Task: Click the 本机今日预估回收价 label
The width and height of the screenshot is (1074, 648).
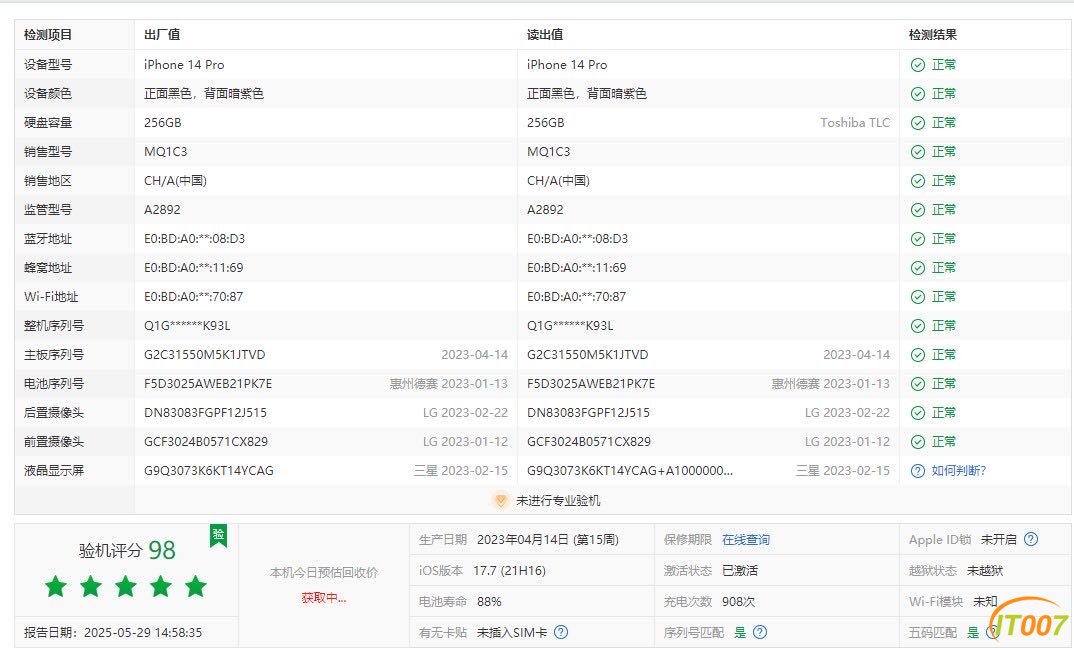Action: (324, 573)
